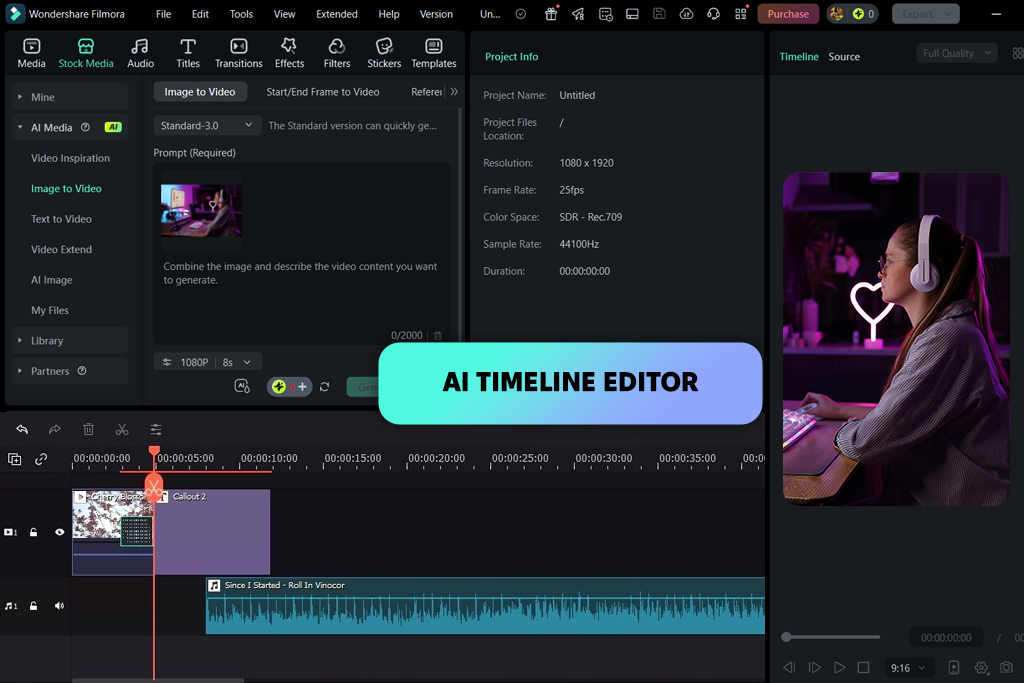Image resolution: width=1024 pixels, height=683 pixels.
Task: Open the View menu
Action: (x=284, y=14)
